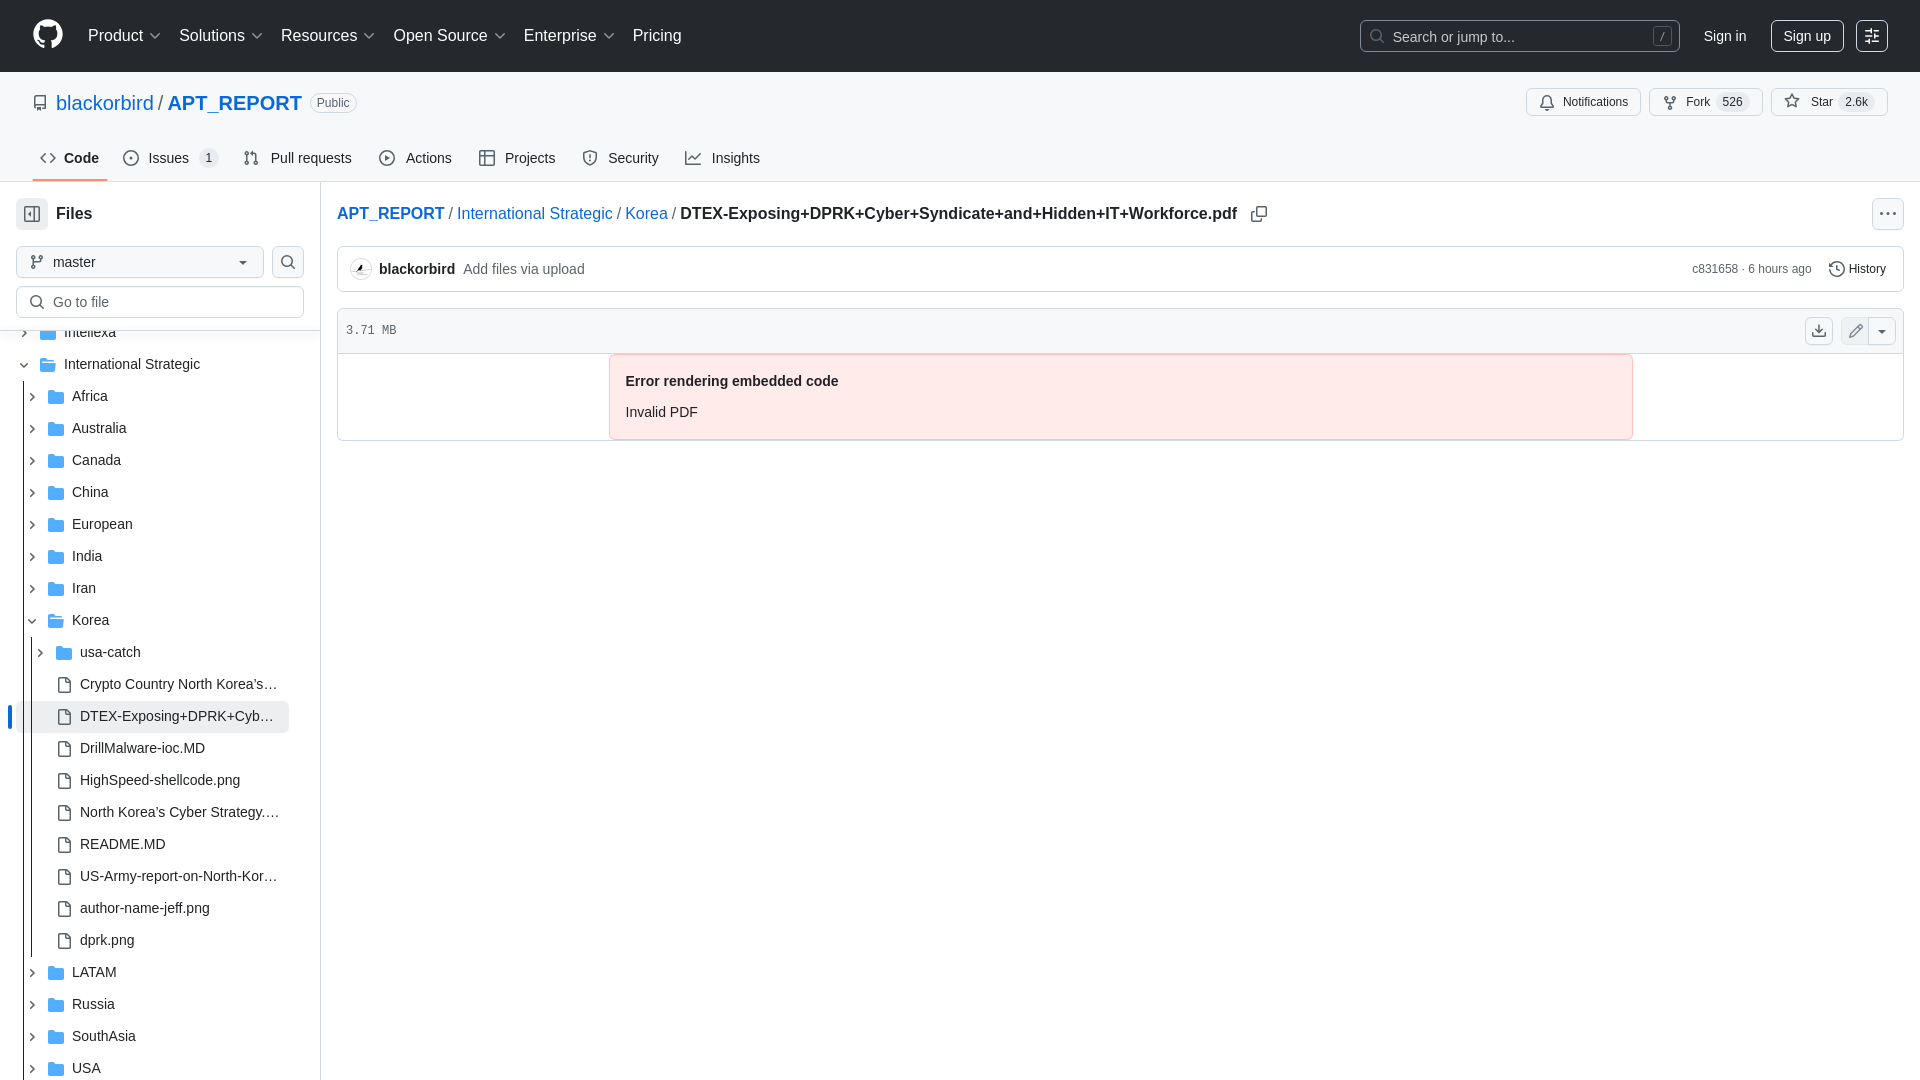Viewport: 1920px width, 1080px height.
Task: Click the search files magnifier button
Action: (288, 262)
